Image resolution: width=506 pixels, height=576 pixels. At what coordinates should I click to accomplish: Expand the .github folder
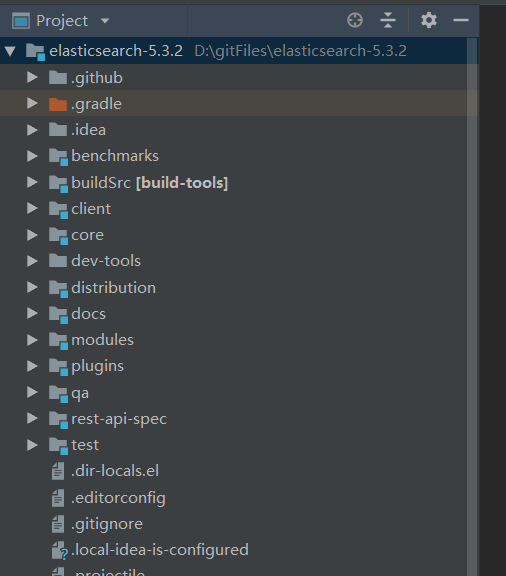(x=32, y=77)
